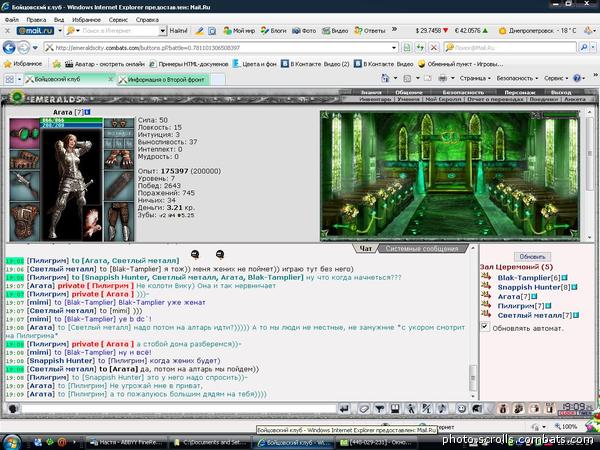The image size is (600, 450).
Task: Select Агата[7] in the room player list
Action: [514, 297]
